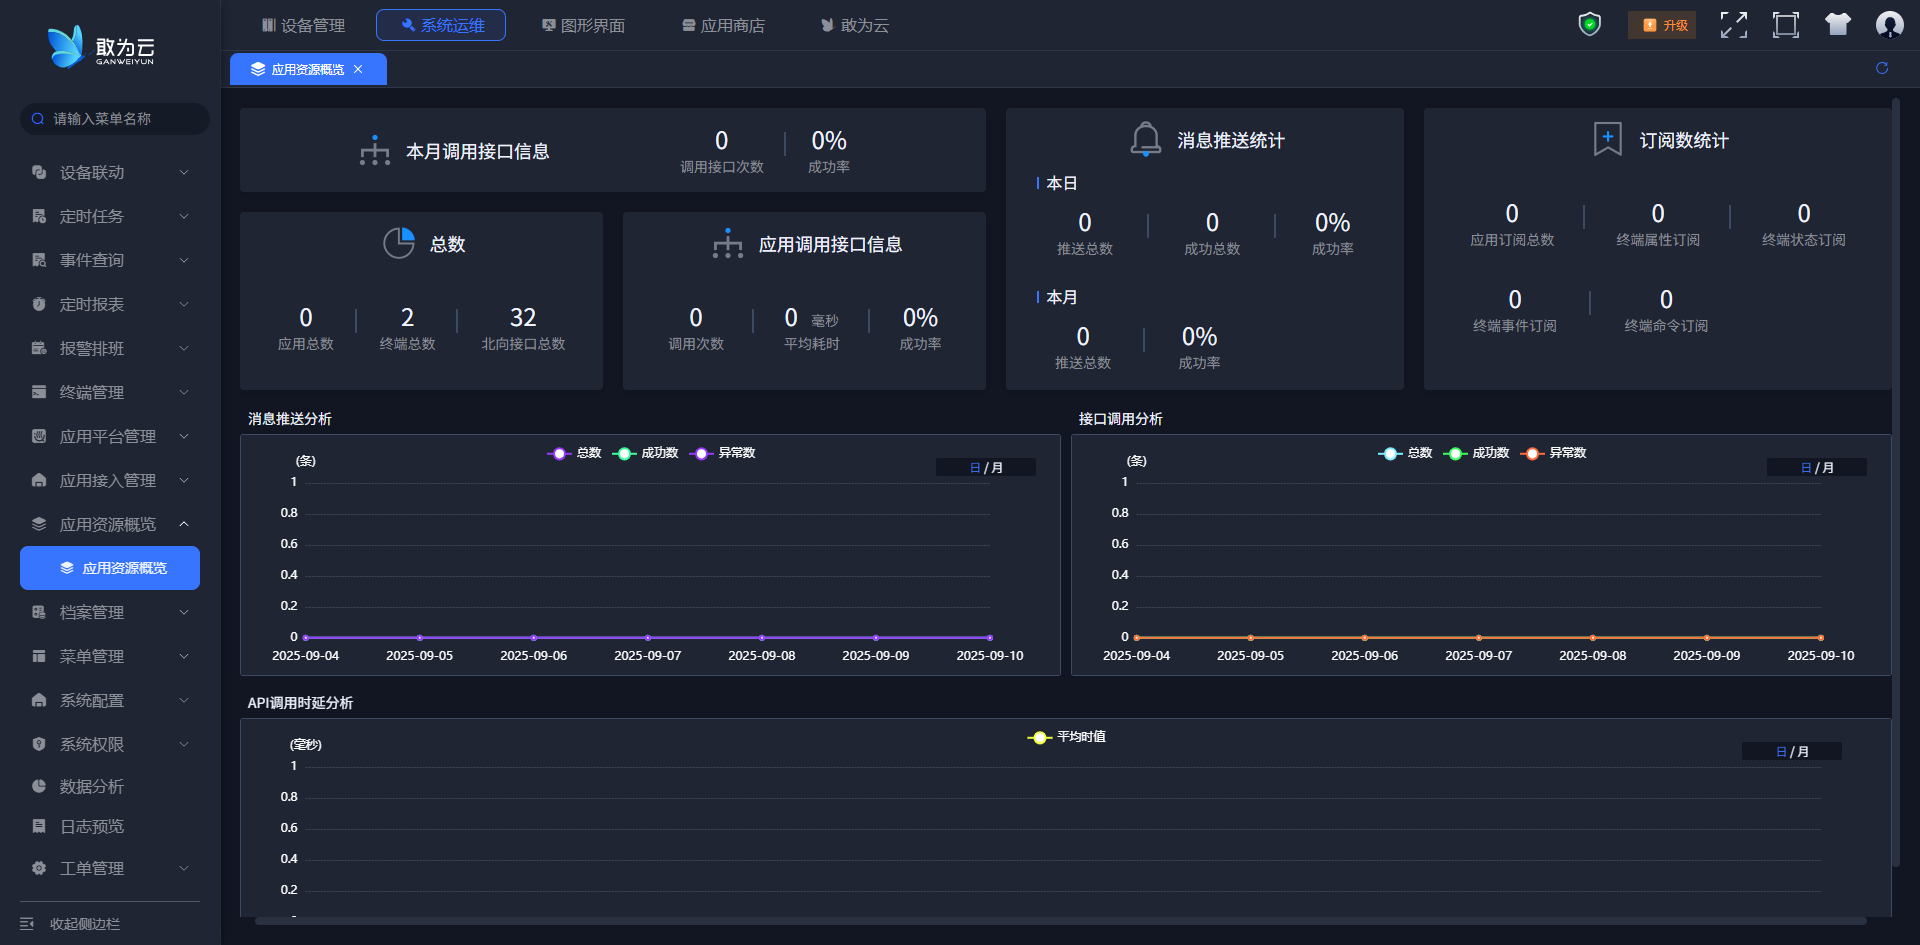Toggle 平均时值 legend in API latency chart

pyautogui.click(x=1066, y=737)
